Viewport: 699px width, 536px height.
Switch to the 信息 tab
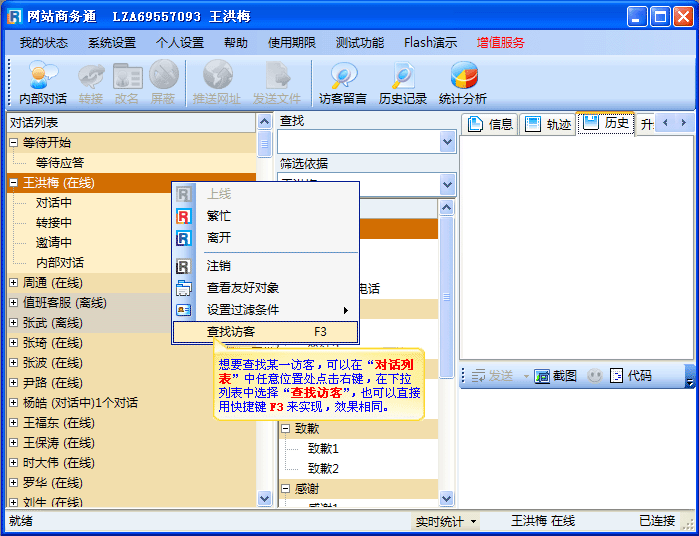point(491,124)
